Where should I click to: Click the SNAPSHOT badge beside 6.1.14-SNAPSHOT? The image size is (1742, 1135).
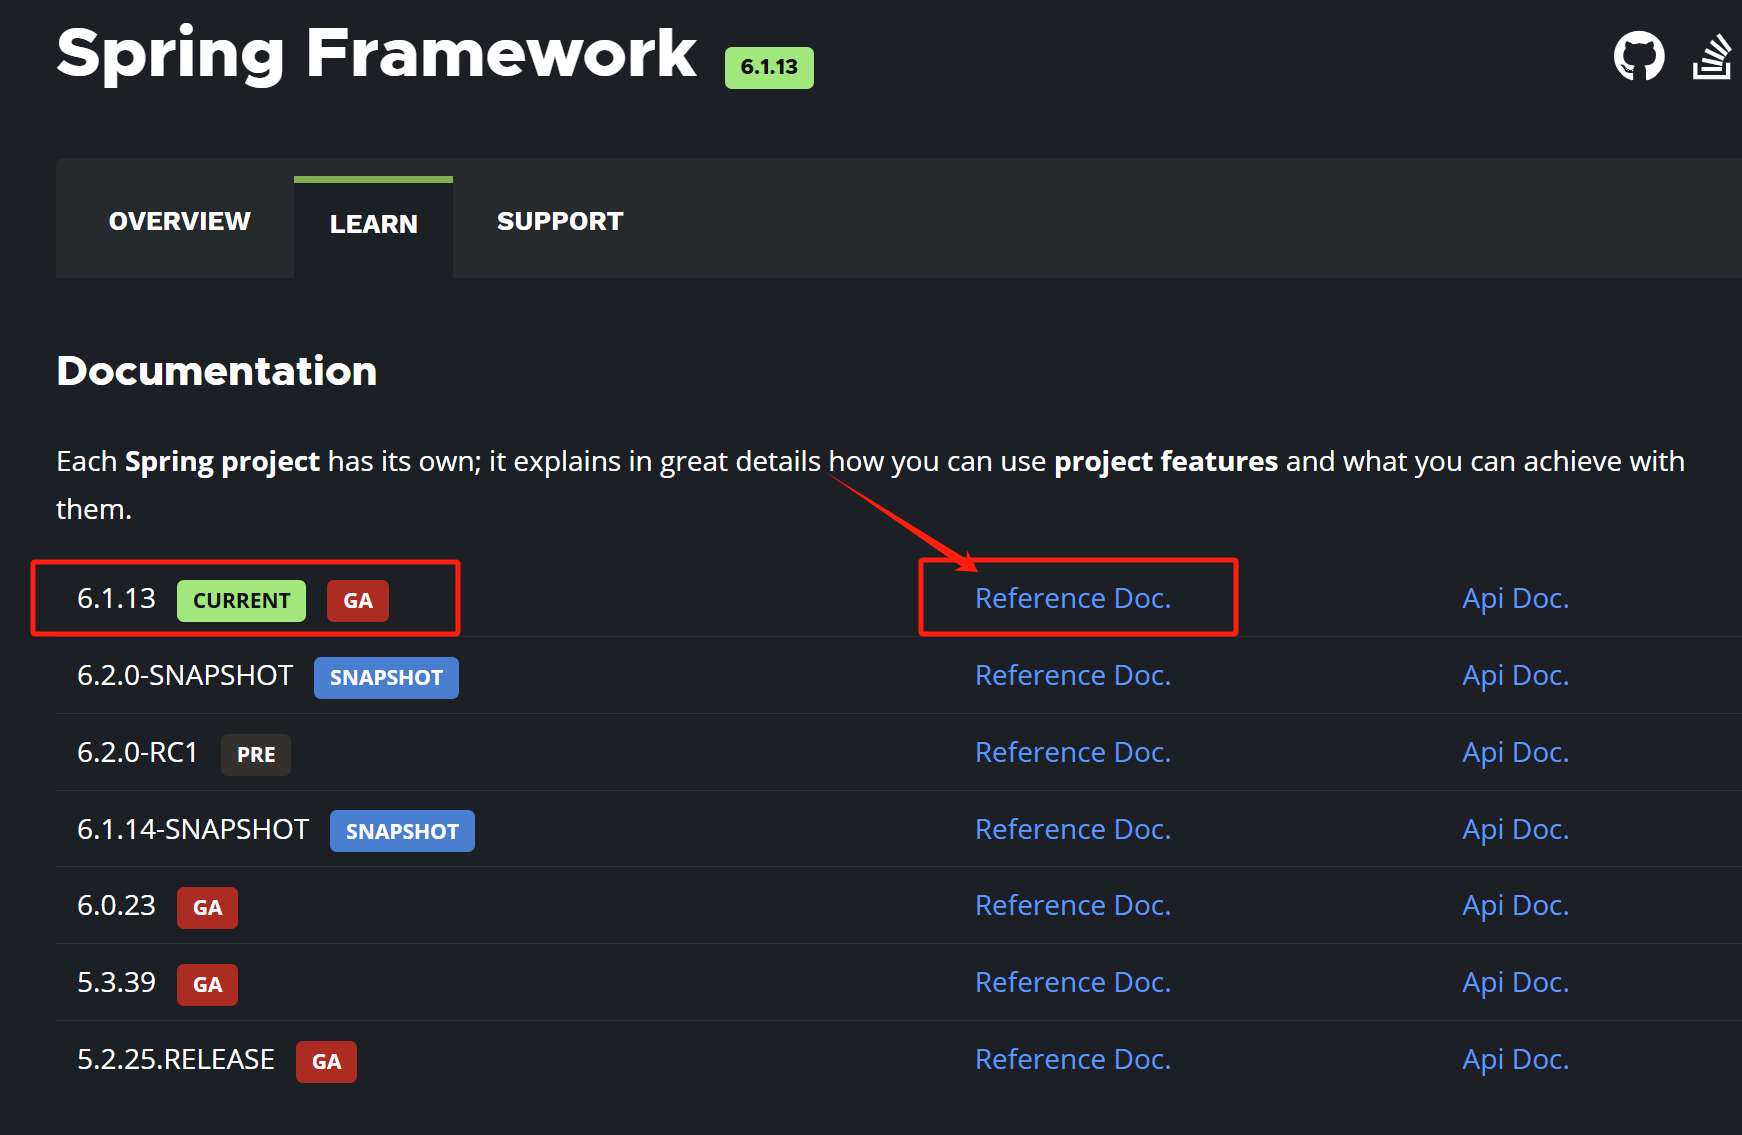tap(402, 831)
